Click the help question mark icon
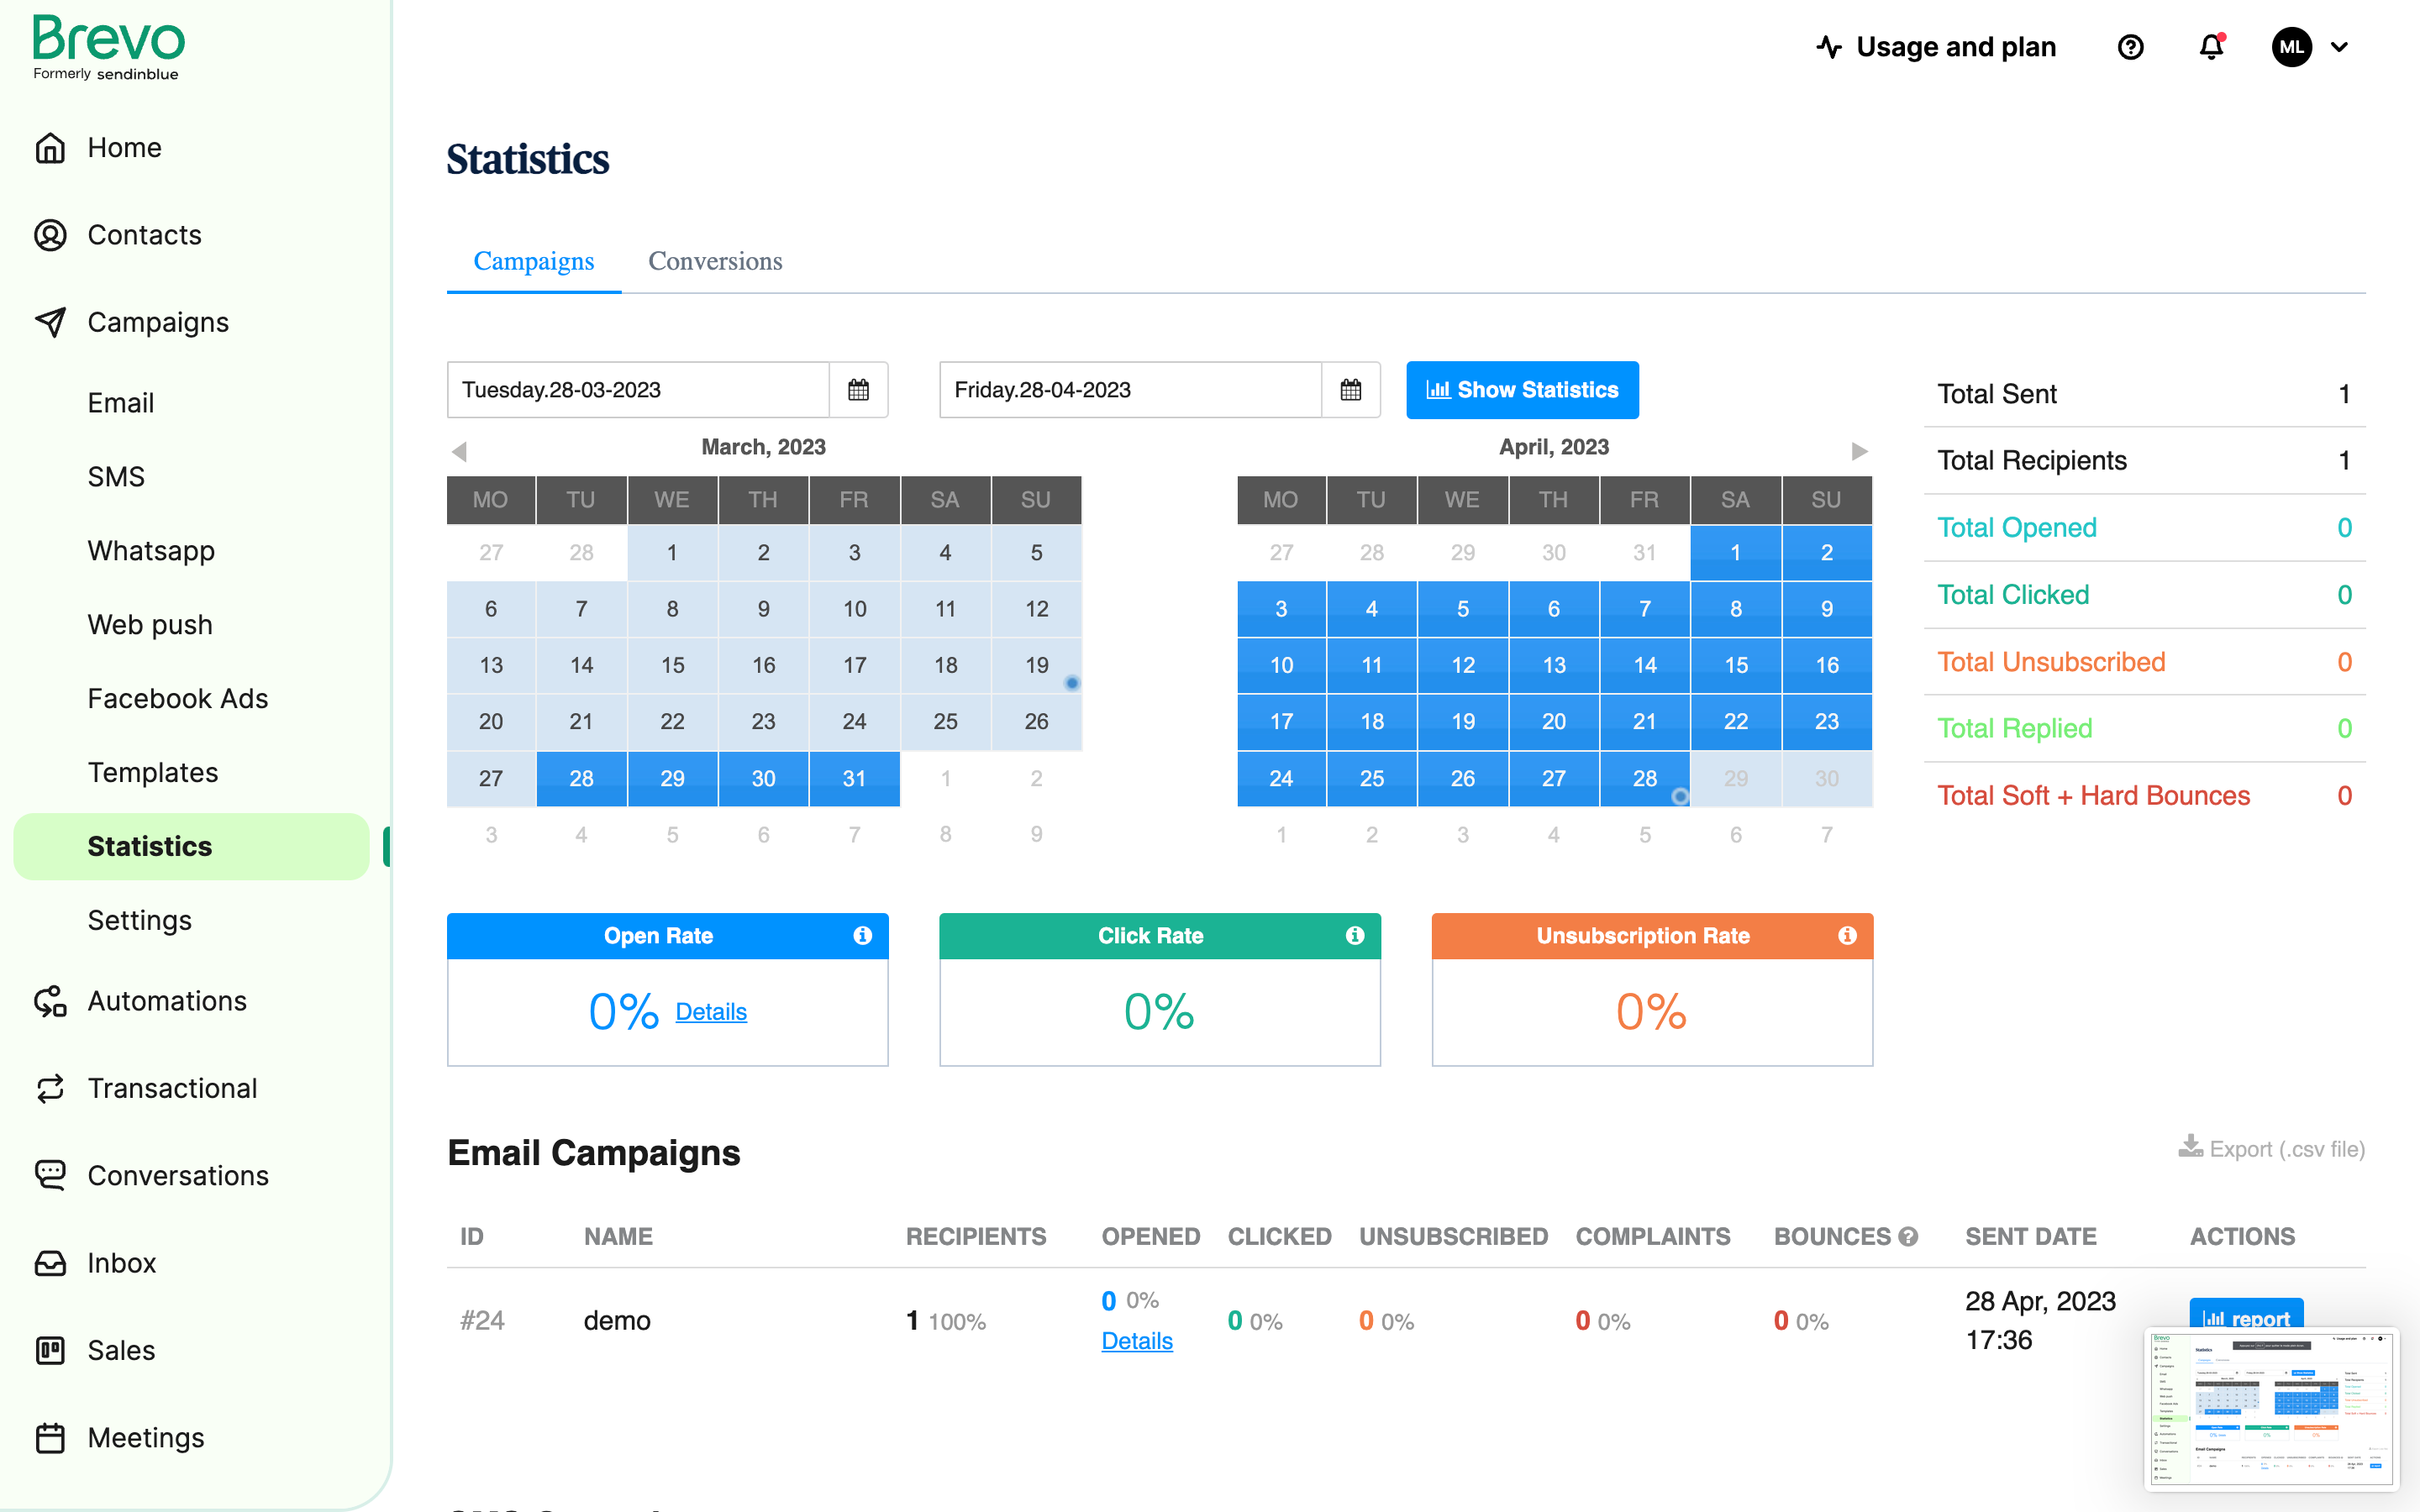Viewport: 2420px width, 1512px height. coord(2130,47)
